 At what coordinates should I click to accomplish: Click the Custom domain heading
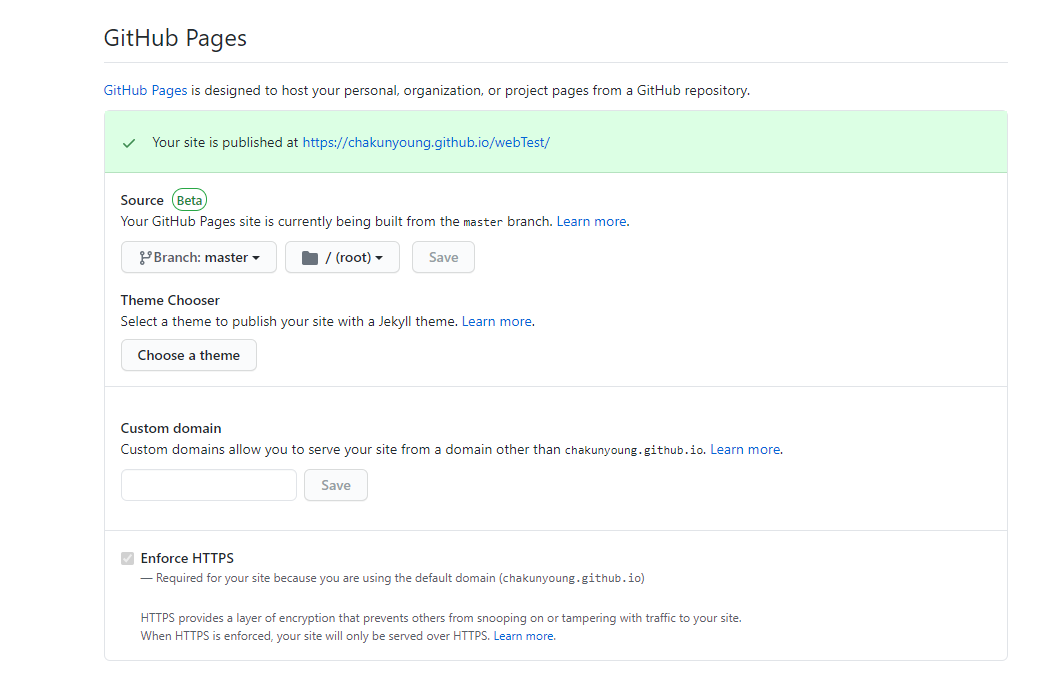(170, 428)
